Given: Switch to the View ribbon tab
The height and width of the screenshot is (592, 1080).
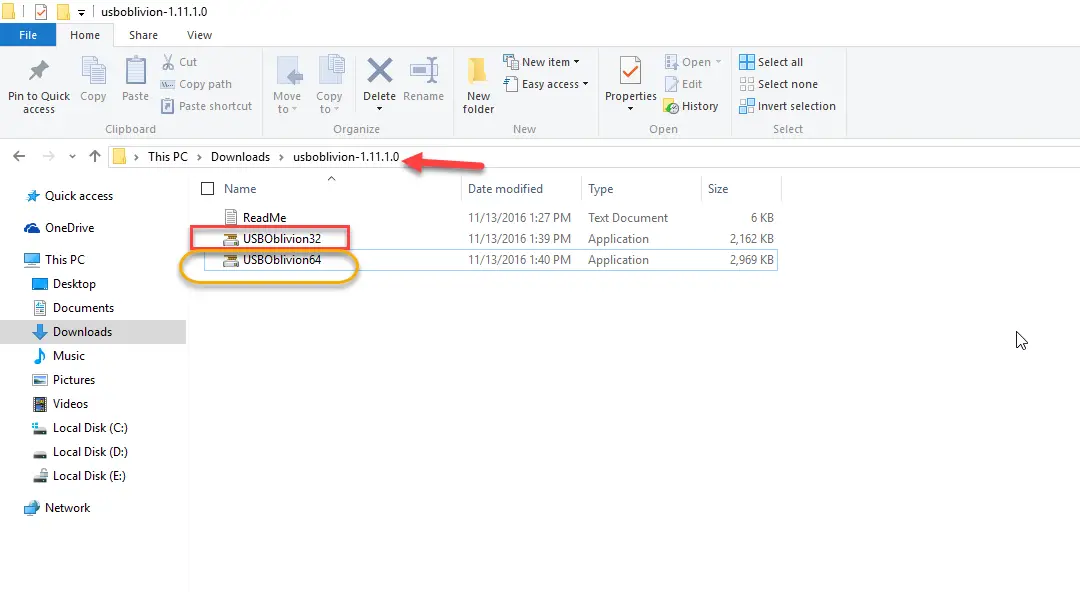Looking at the screenshot, I should coord(199,35).
